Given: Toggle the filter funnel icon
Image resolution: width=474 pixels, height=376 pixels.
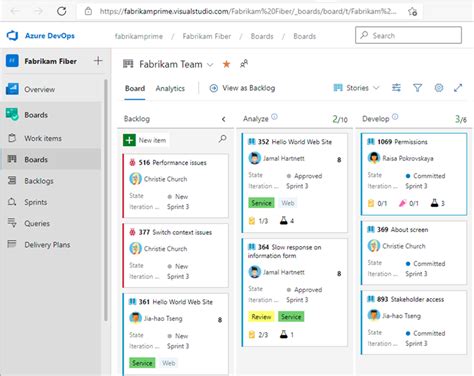Looking at the screenshot, I should point(417,88).
